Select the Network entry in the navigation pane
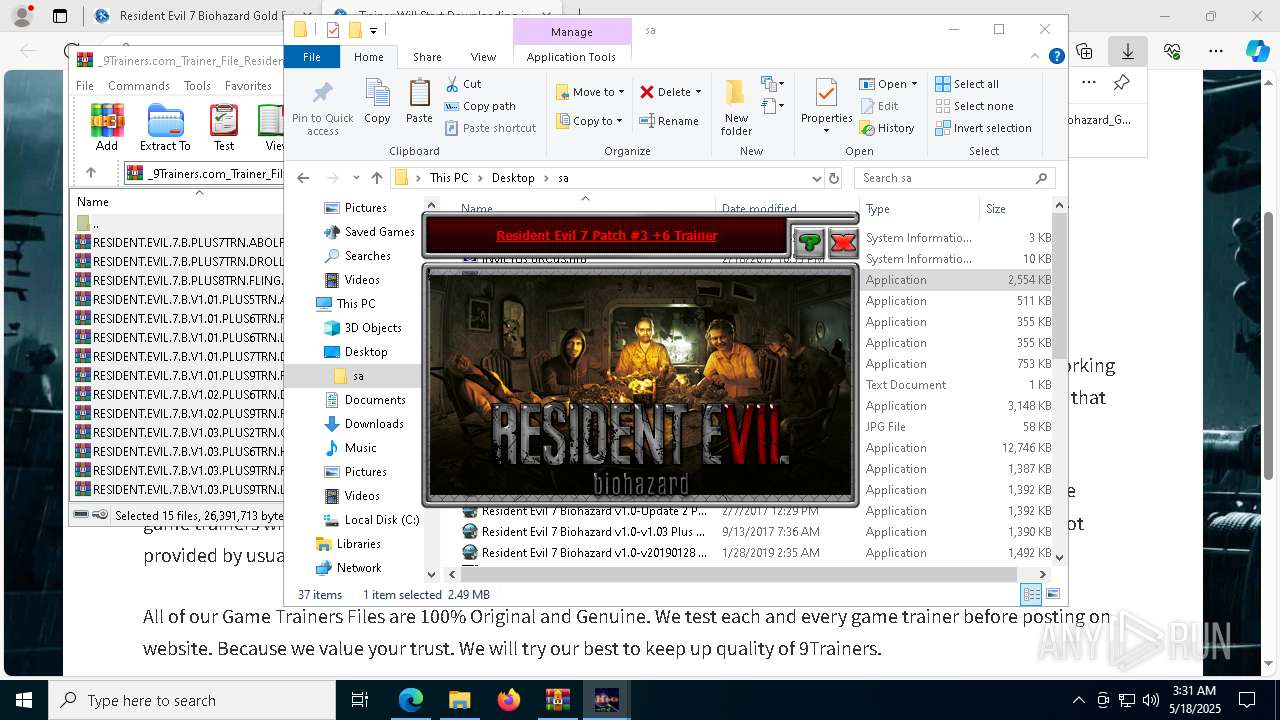The image size is (1280, 720). tap(359, 568)
